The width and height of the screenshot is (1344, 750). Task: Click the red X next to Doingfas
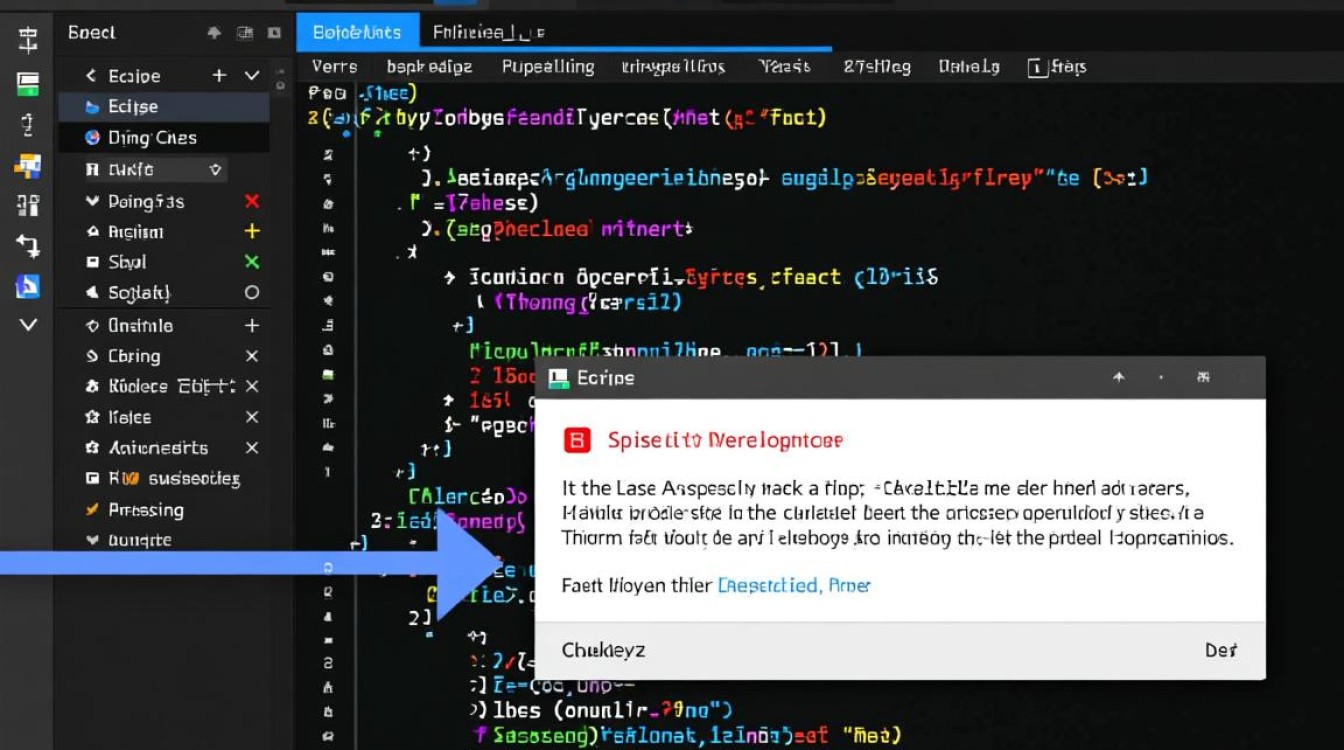tap(252, 202)
